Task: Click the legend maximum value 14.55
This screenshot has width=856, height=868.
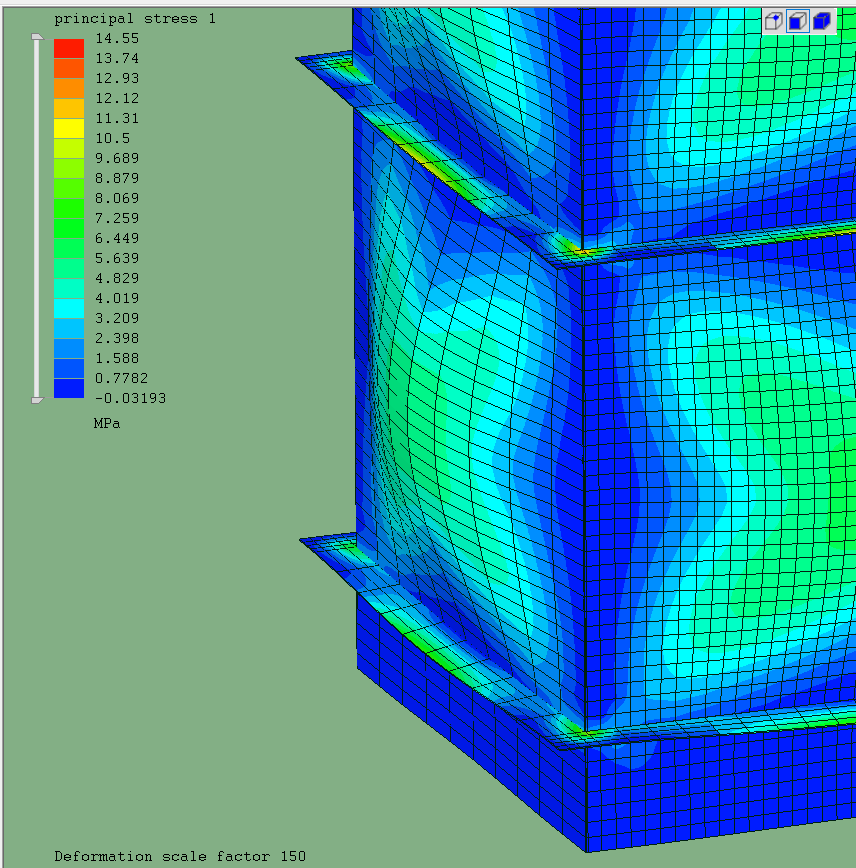Action: click(x=117, y=38)
